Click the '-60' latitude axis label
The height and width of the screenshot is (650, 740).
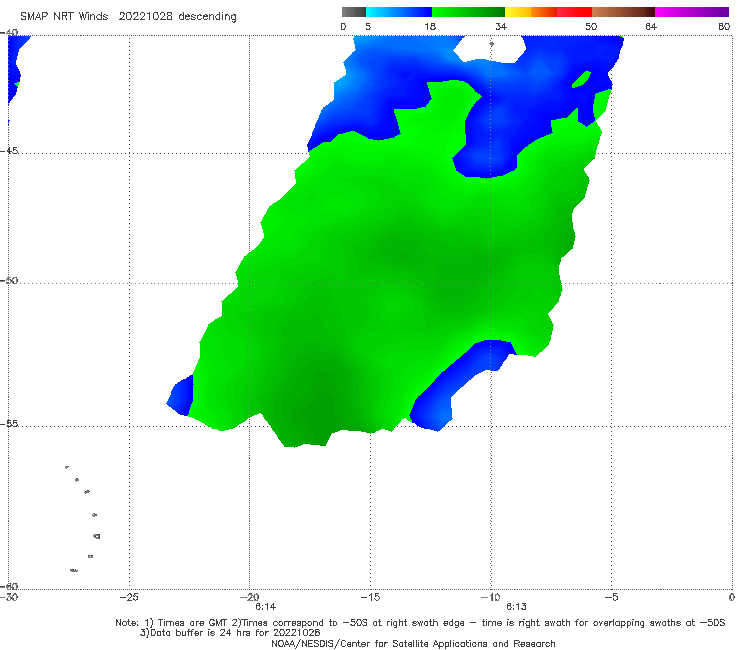9,586
